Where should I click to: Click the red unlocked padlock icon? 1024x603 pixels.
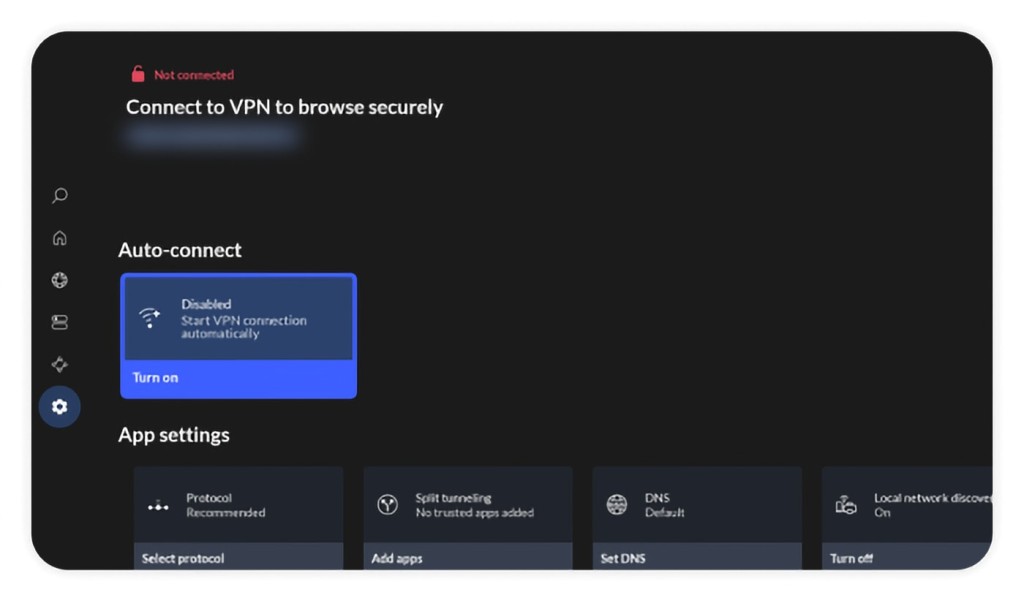pyautogui.click(x=138, y=74)
